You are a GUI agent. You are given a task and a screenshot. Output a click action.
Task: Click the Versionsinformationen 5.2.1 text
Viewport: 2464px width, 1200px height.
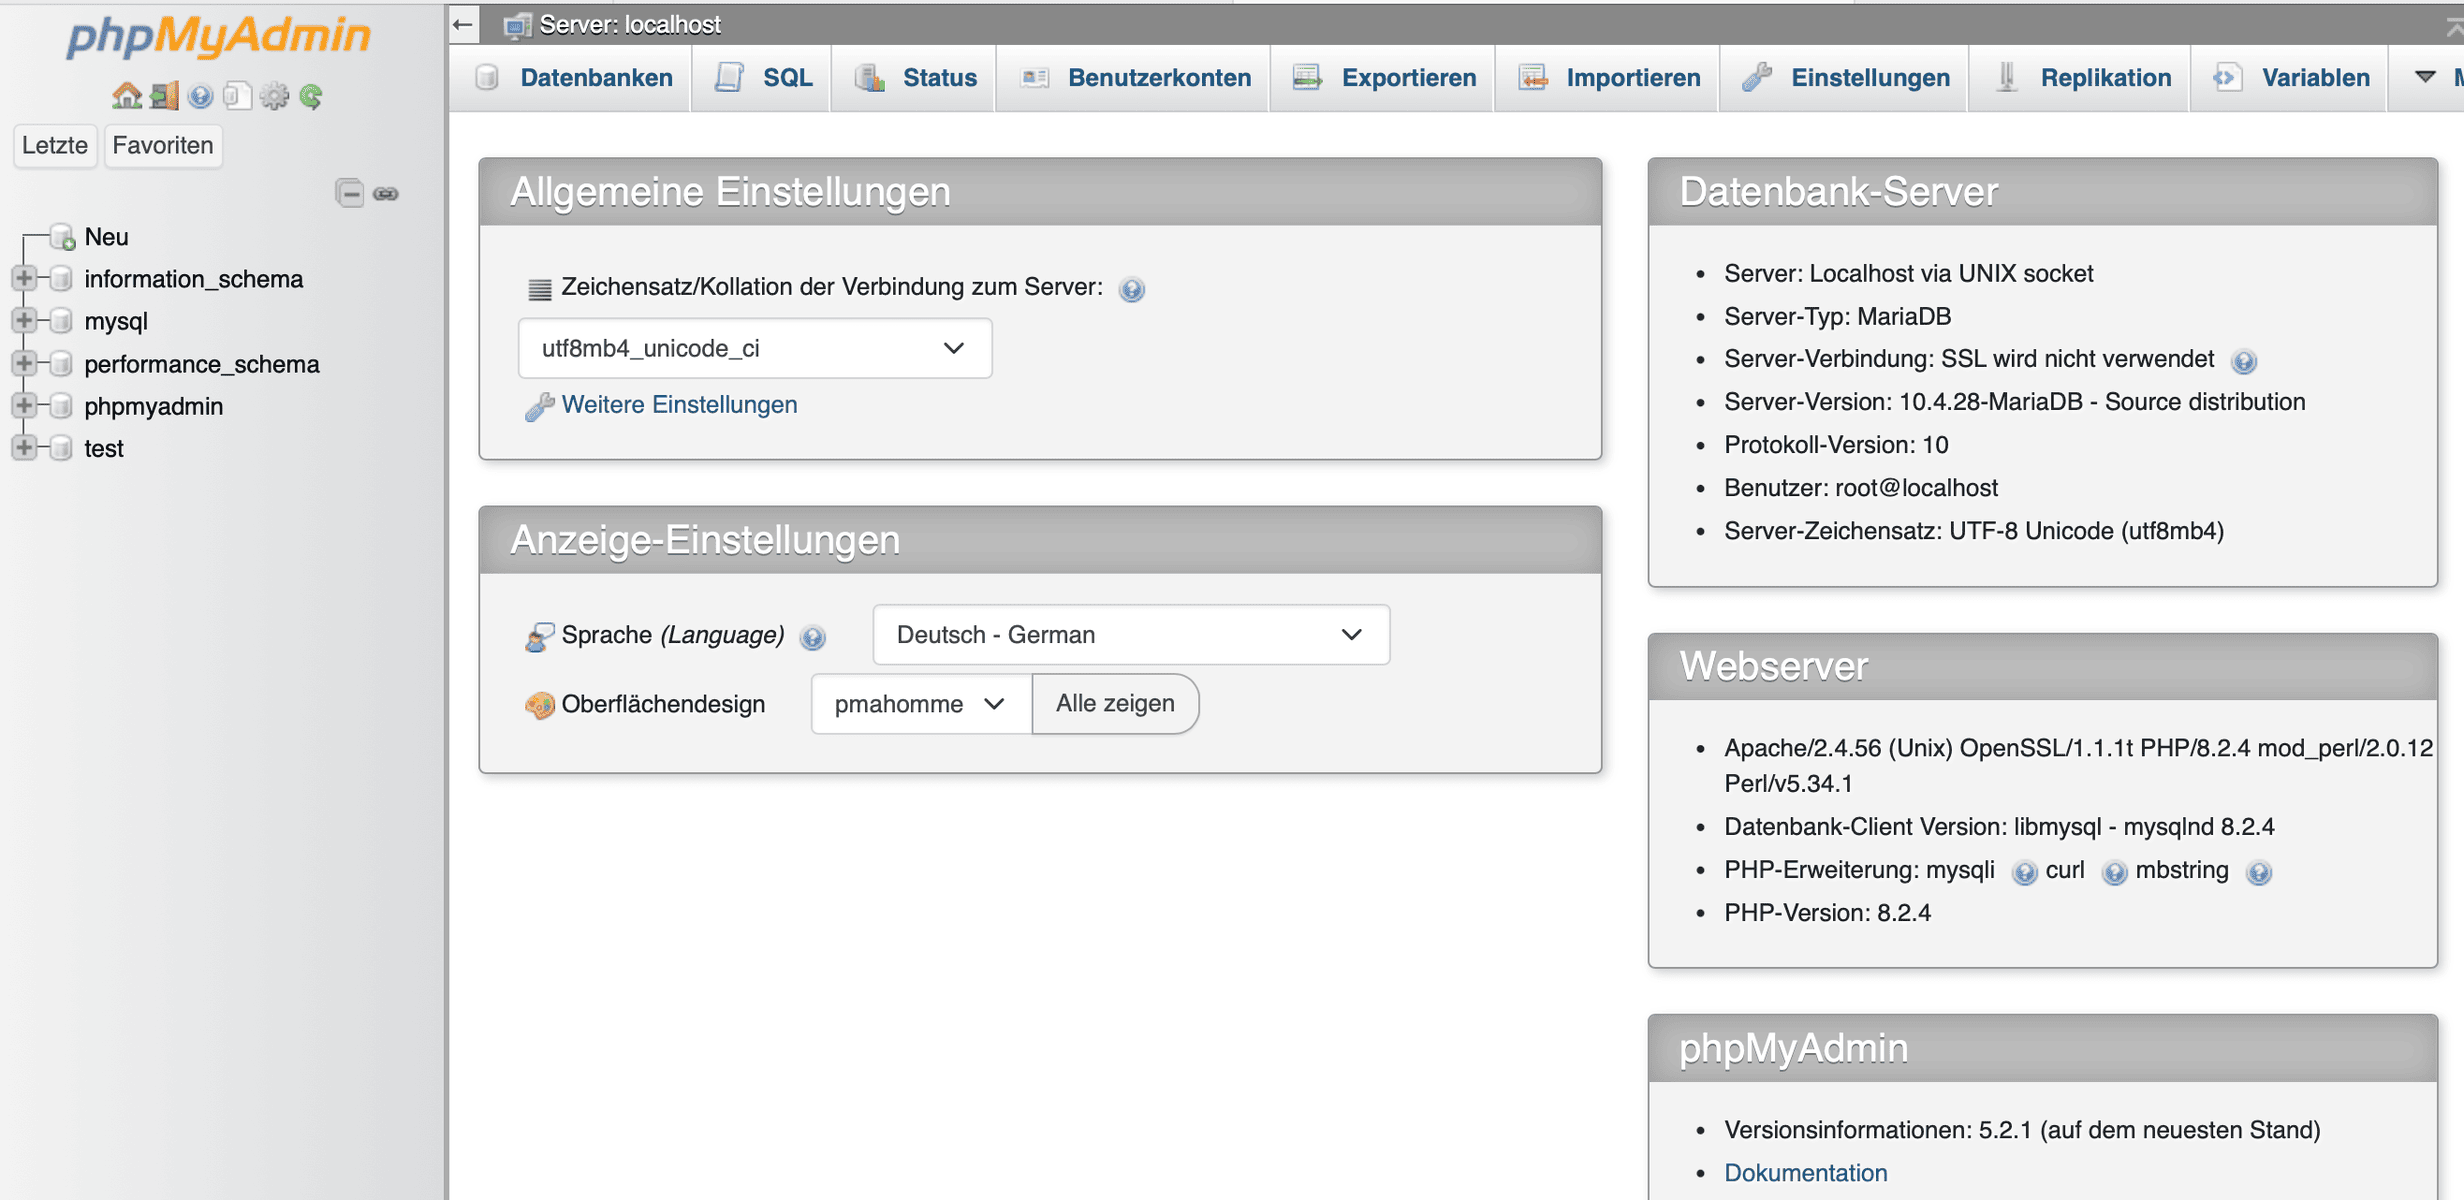click(x=2022, y=1129)
